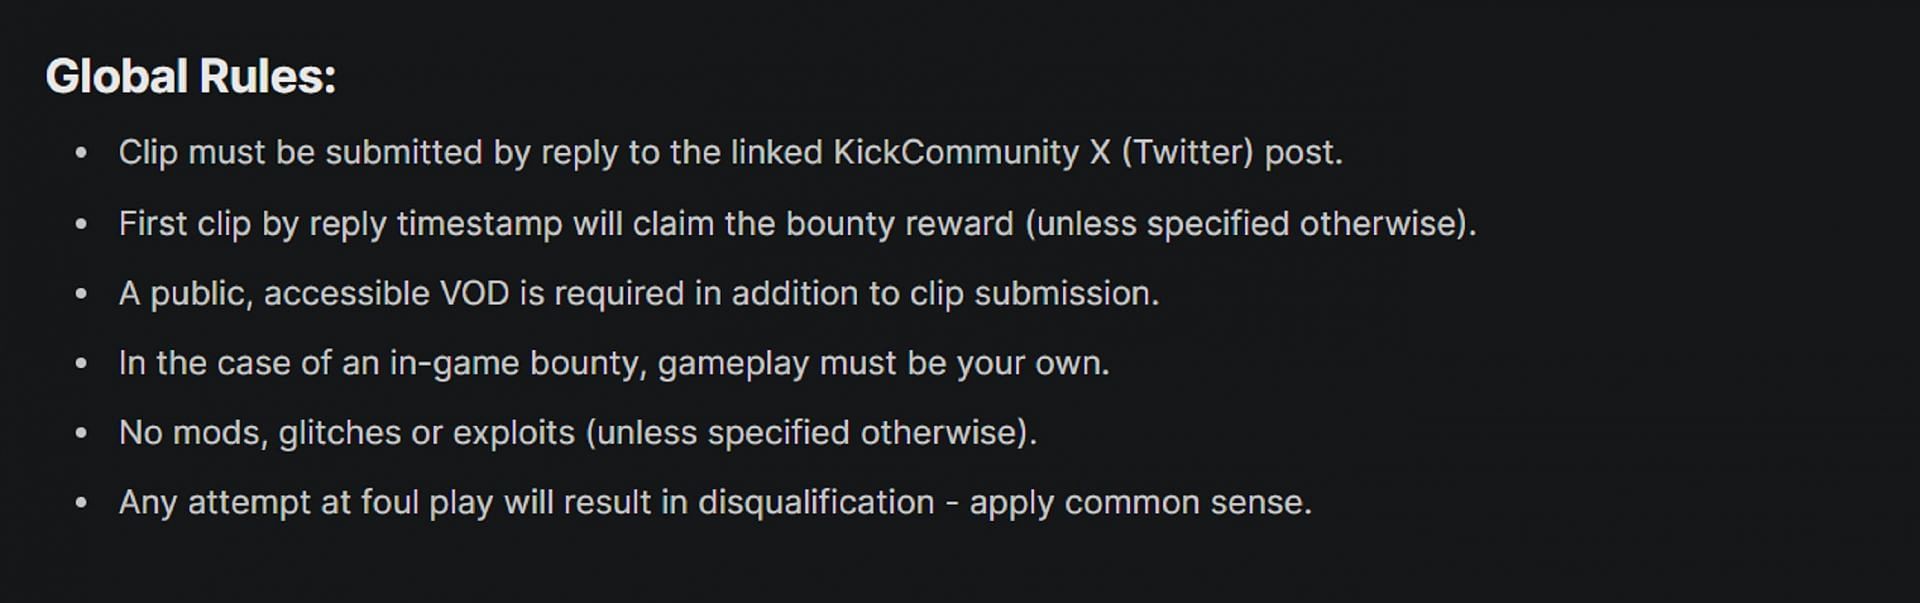
Task: Click bullet point beside "No mods" rule
Action: [x=81, y=433]
